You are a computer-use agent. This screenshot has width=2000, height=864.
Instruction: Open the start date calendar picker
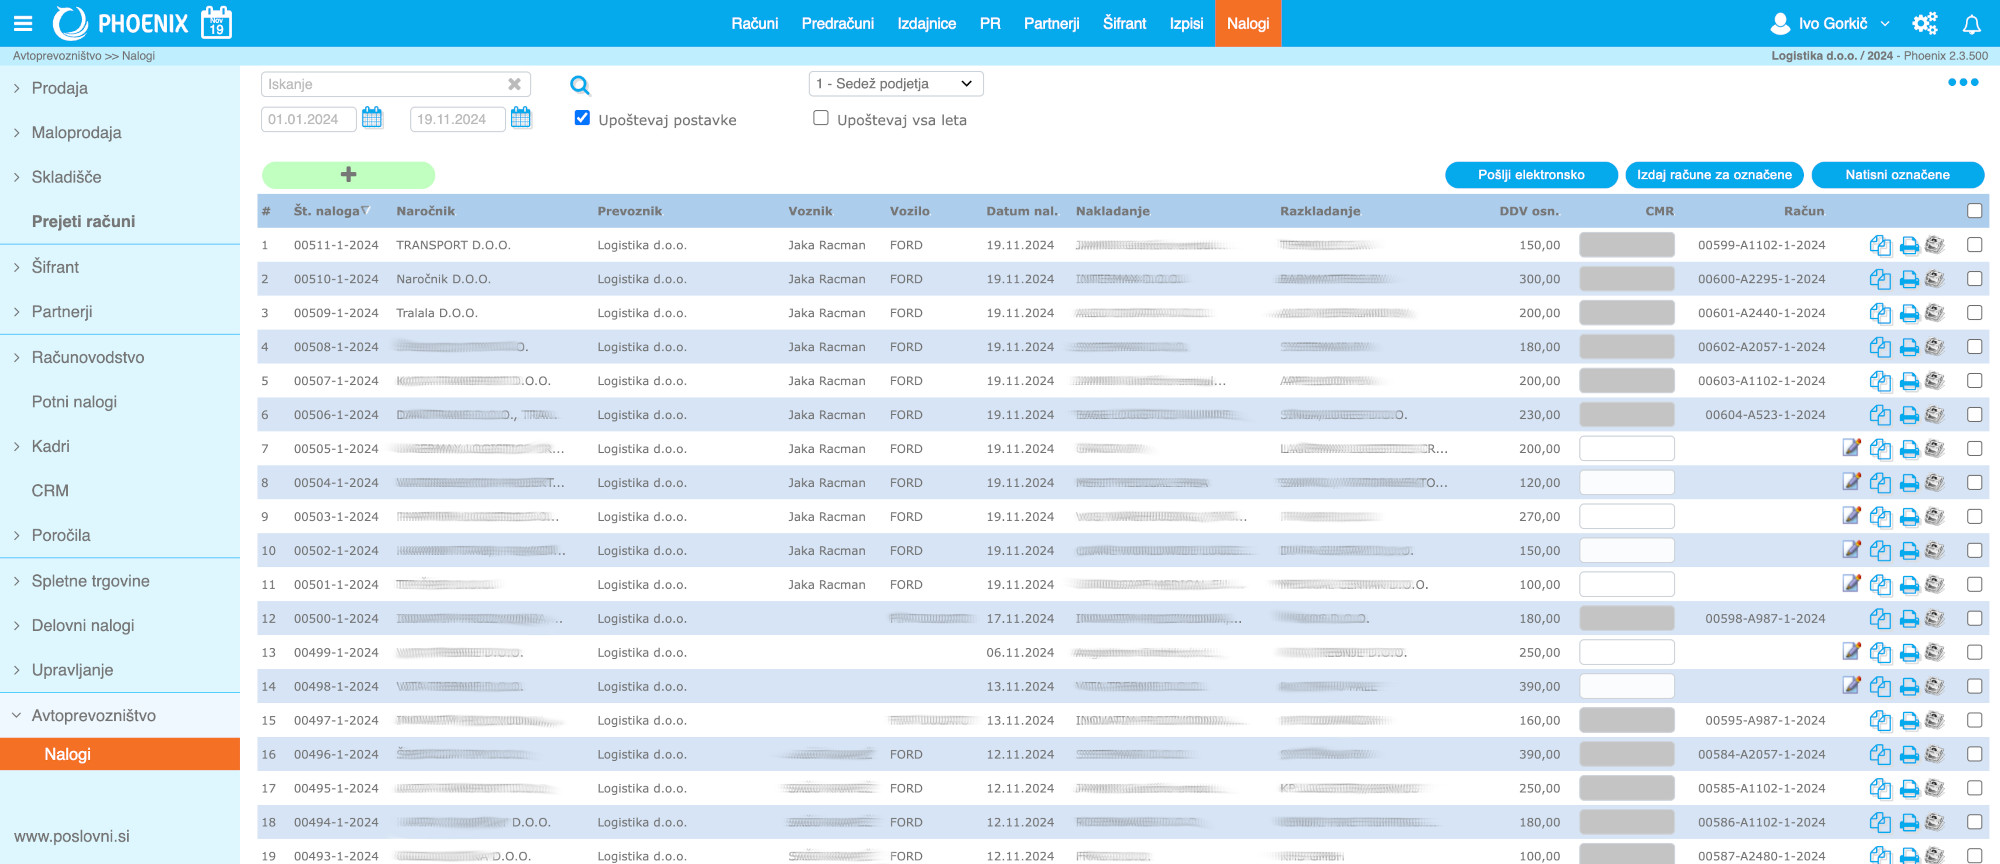(x=372, y=118)
